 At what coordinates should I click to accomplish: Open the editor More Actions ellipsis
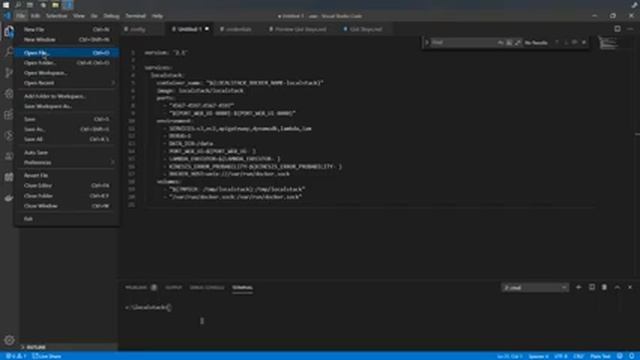tap(630, 29)
